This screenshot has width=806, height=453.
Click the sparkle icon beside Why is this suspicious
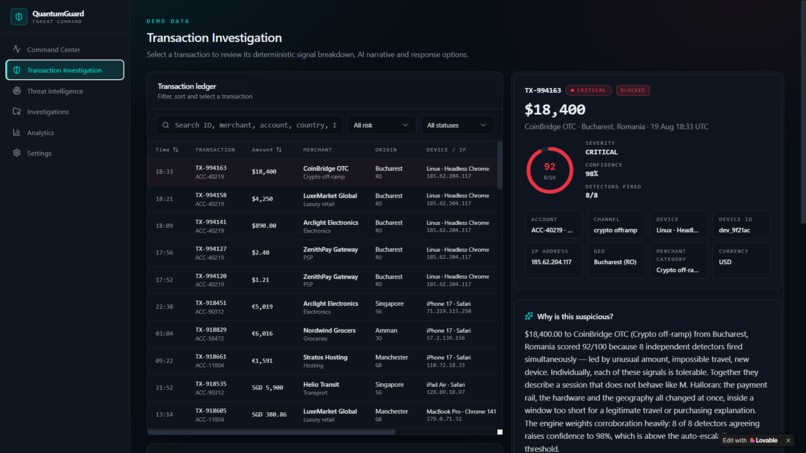528,316
